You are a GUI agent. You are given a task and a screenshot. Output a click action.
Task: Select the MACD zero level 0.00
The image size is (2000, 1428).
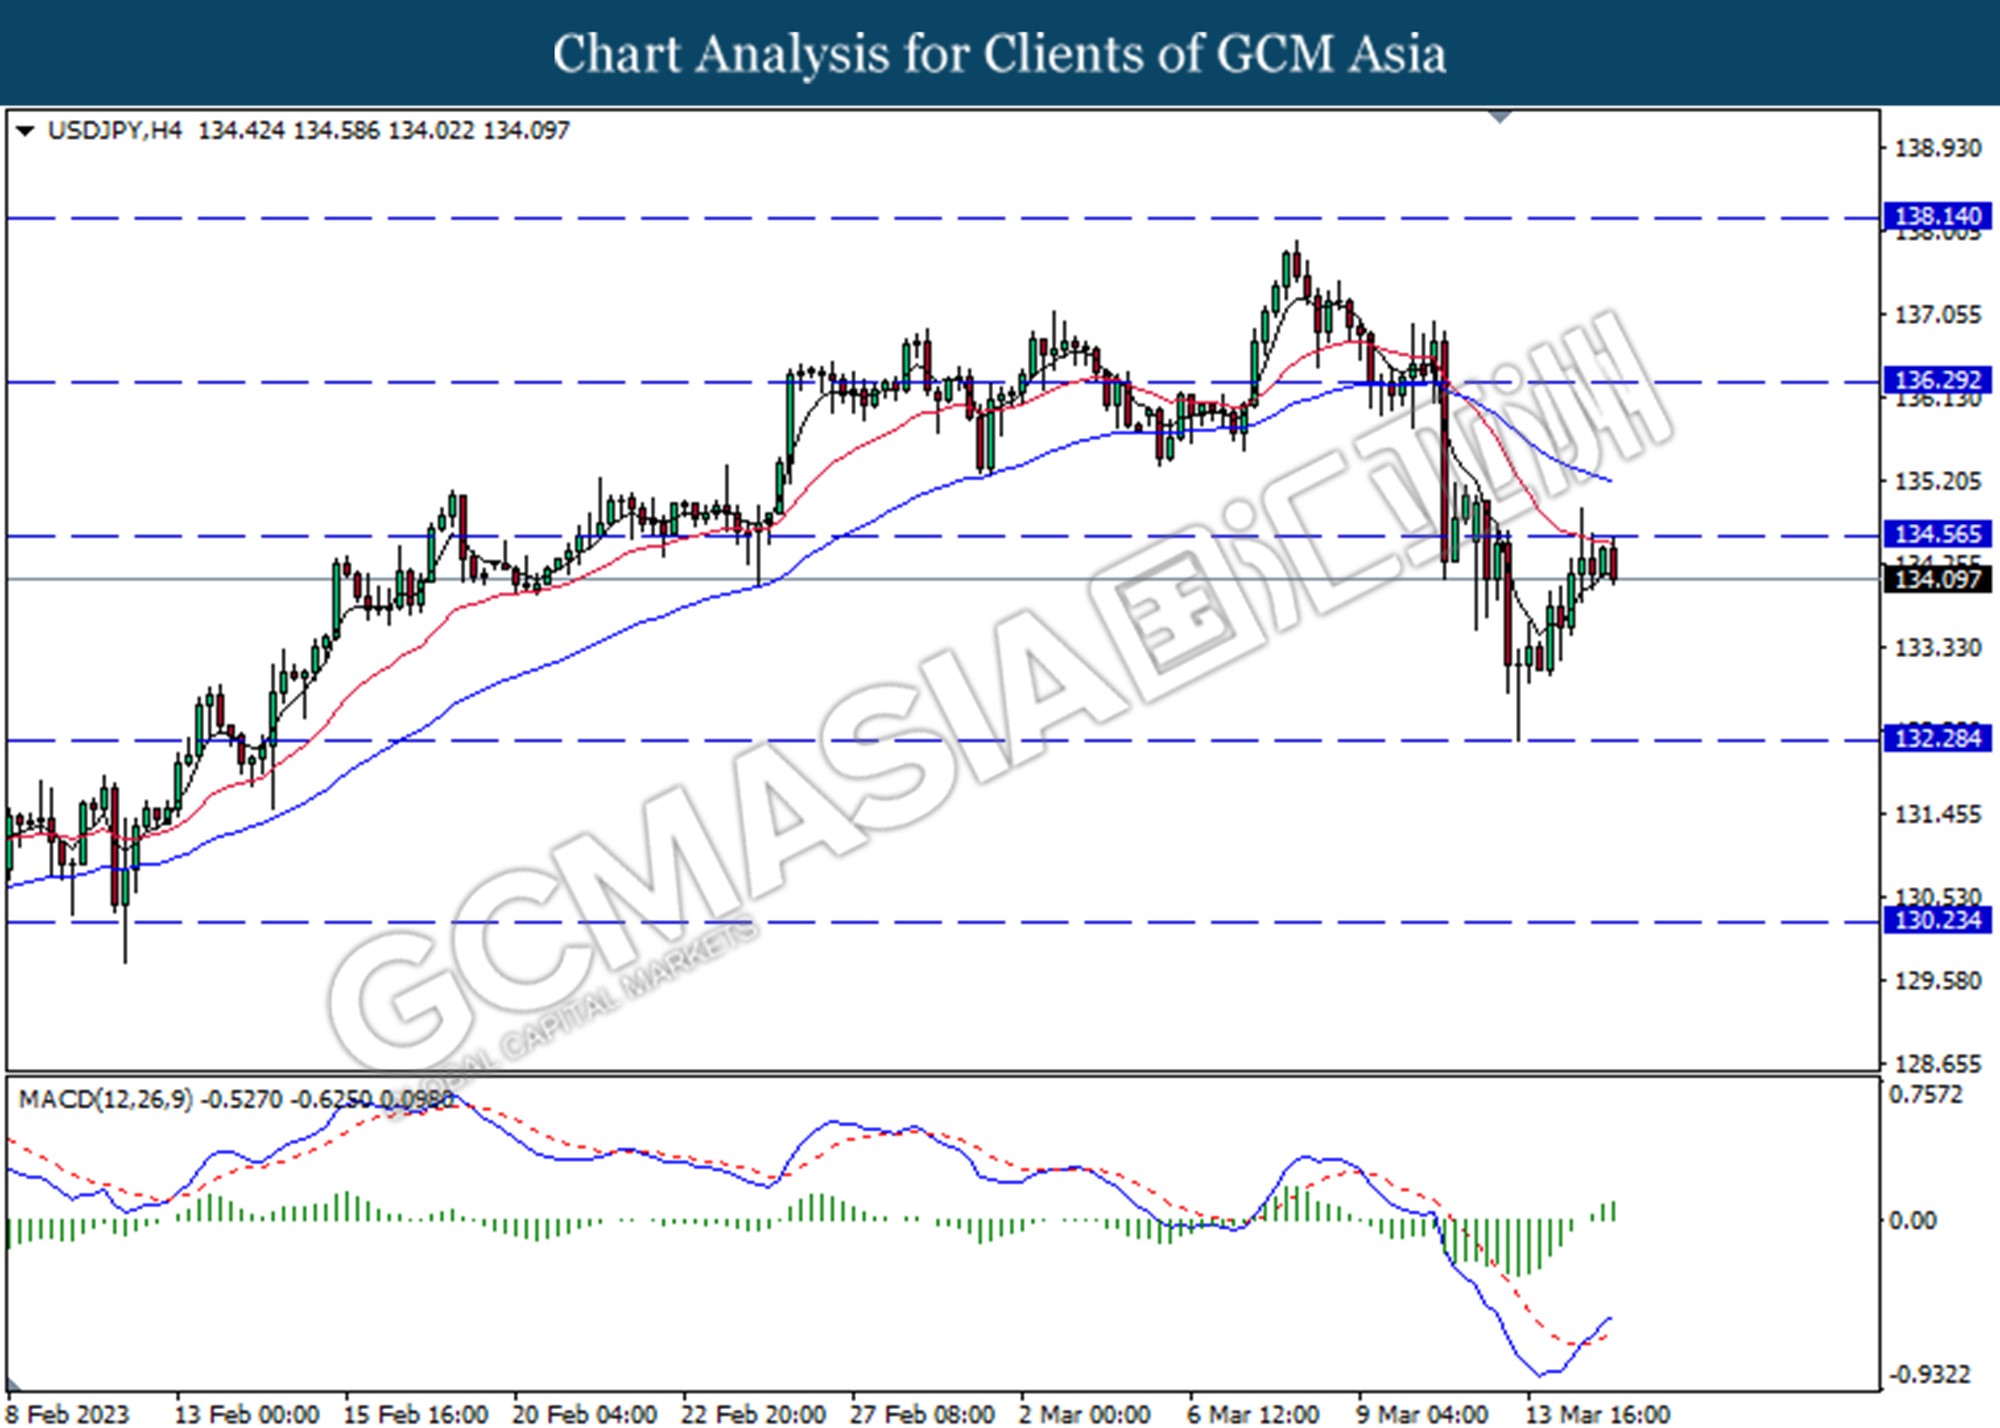coord(1912,1221)
